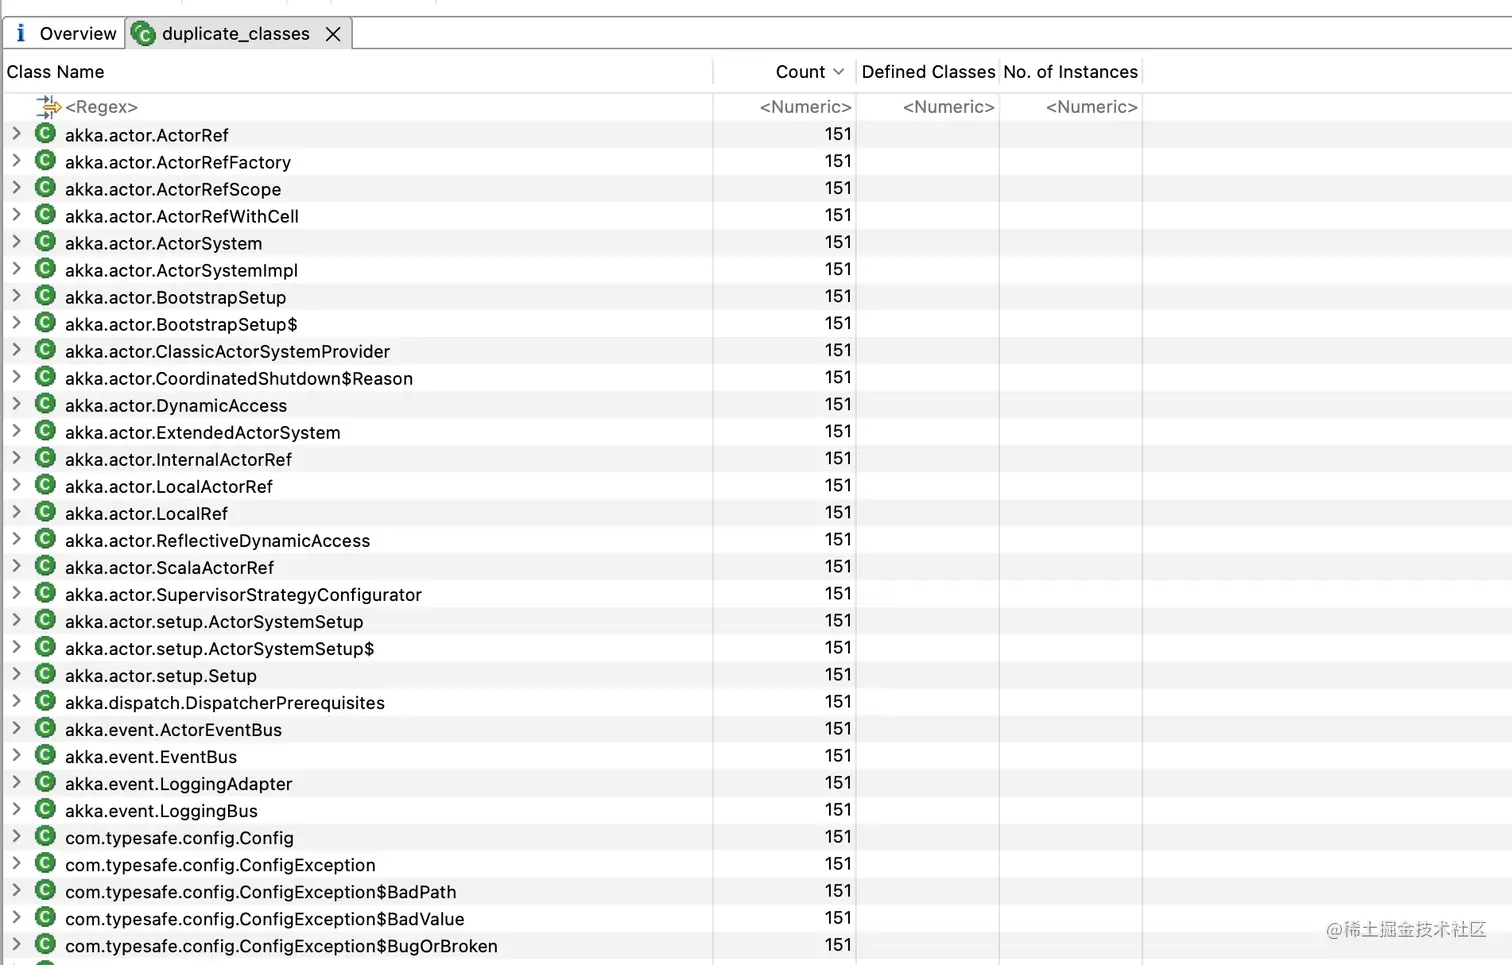Click count 151 for ConfigException$BadValue
Image resolution: width=1512 pixels, height=965 pixels.
point(838,917)
